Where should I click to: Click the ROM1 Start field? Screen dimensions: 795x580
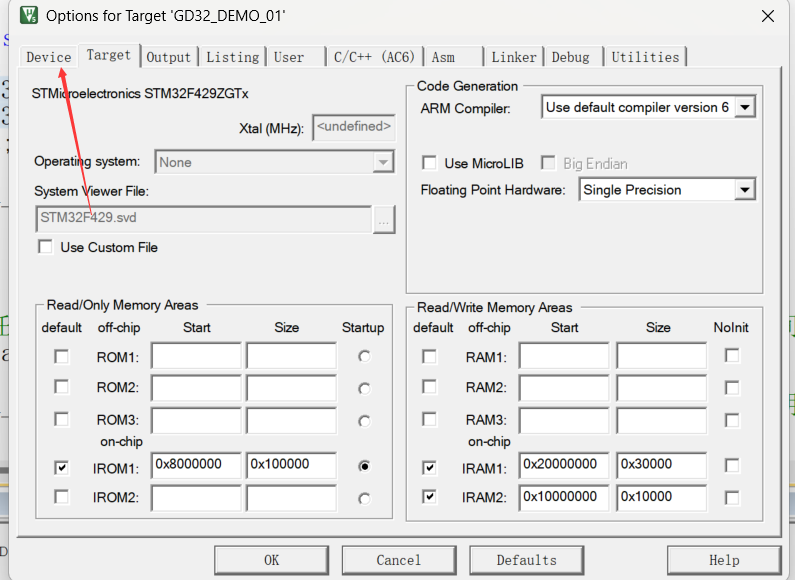196,356
